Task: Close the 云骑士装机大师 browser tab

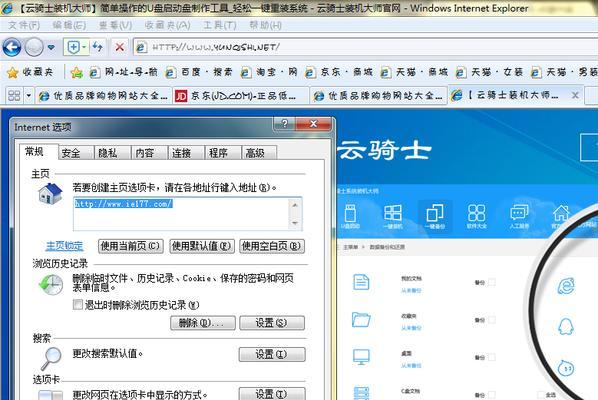Action: (x=575, y=95)
